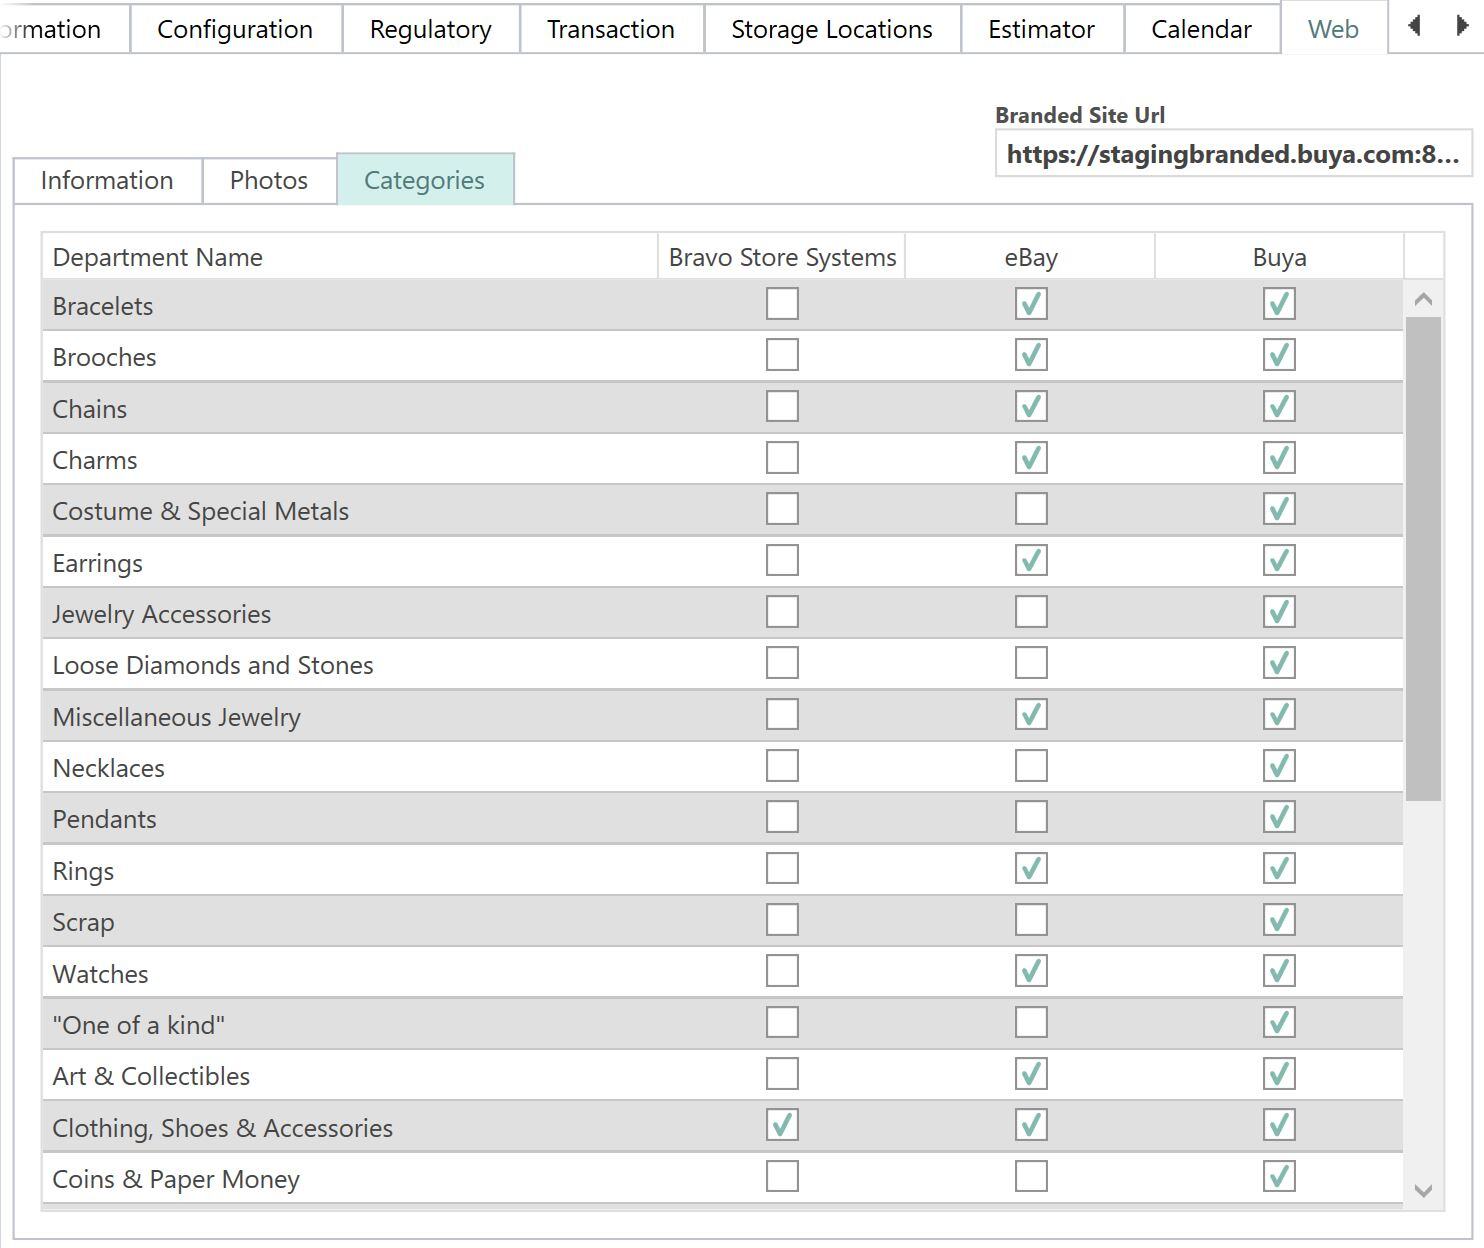Select Art & Collectibles department name
This screenshot has height=1248, width=1484.
(151, 1076)
